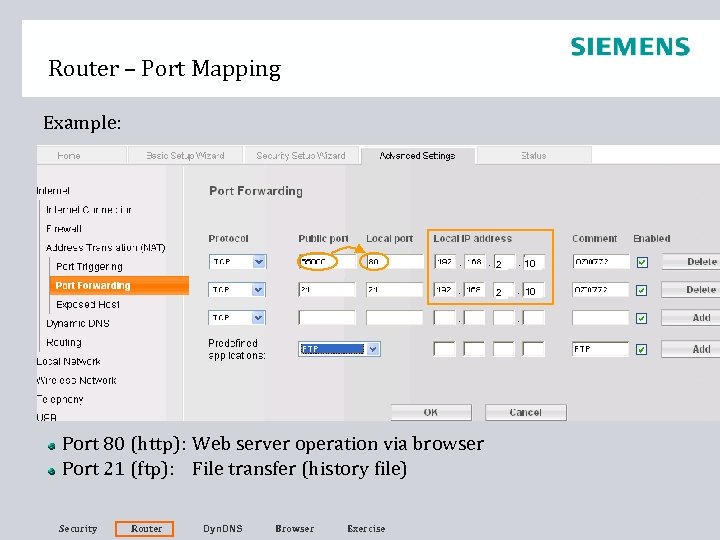Click the empty public port field in third row
The width and height of the screenshot is (720, 540).
[x=327, y=318]
